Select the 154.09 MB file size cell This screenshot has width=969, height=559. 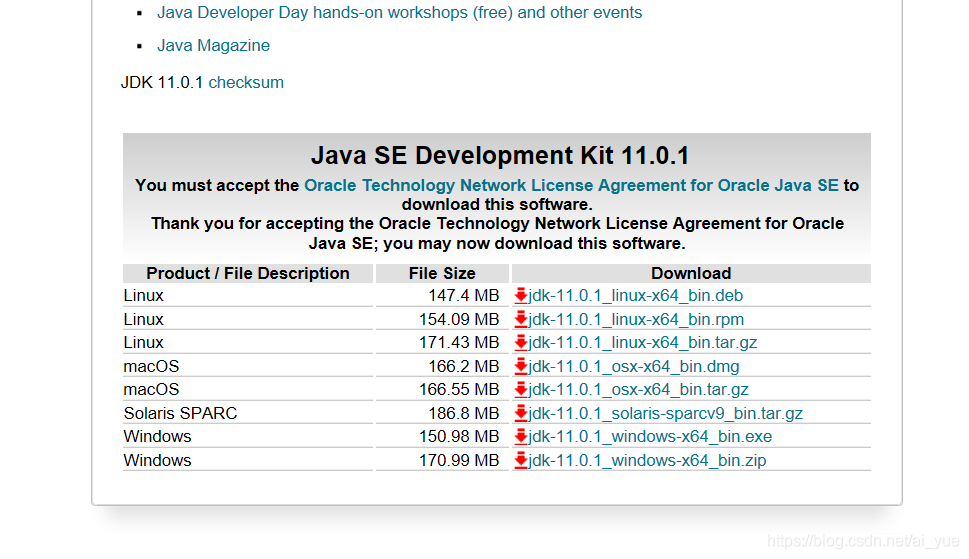point(442,319)
